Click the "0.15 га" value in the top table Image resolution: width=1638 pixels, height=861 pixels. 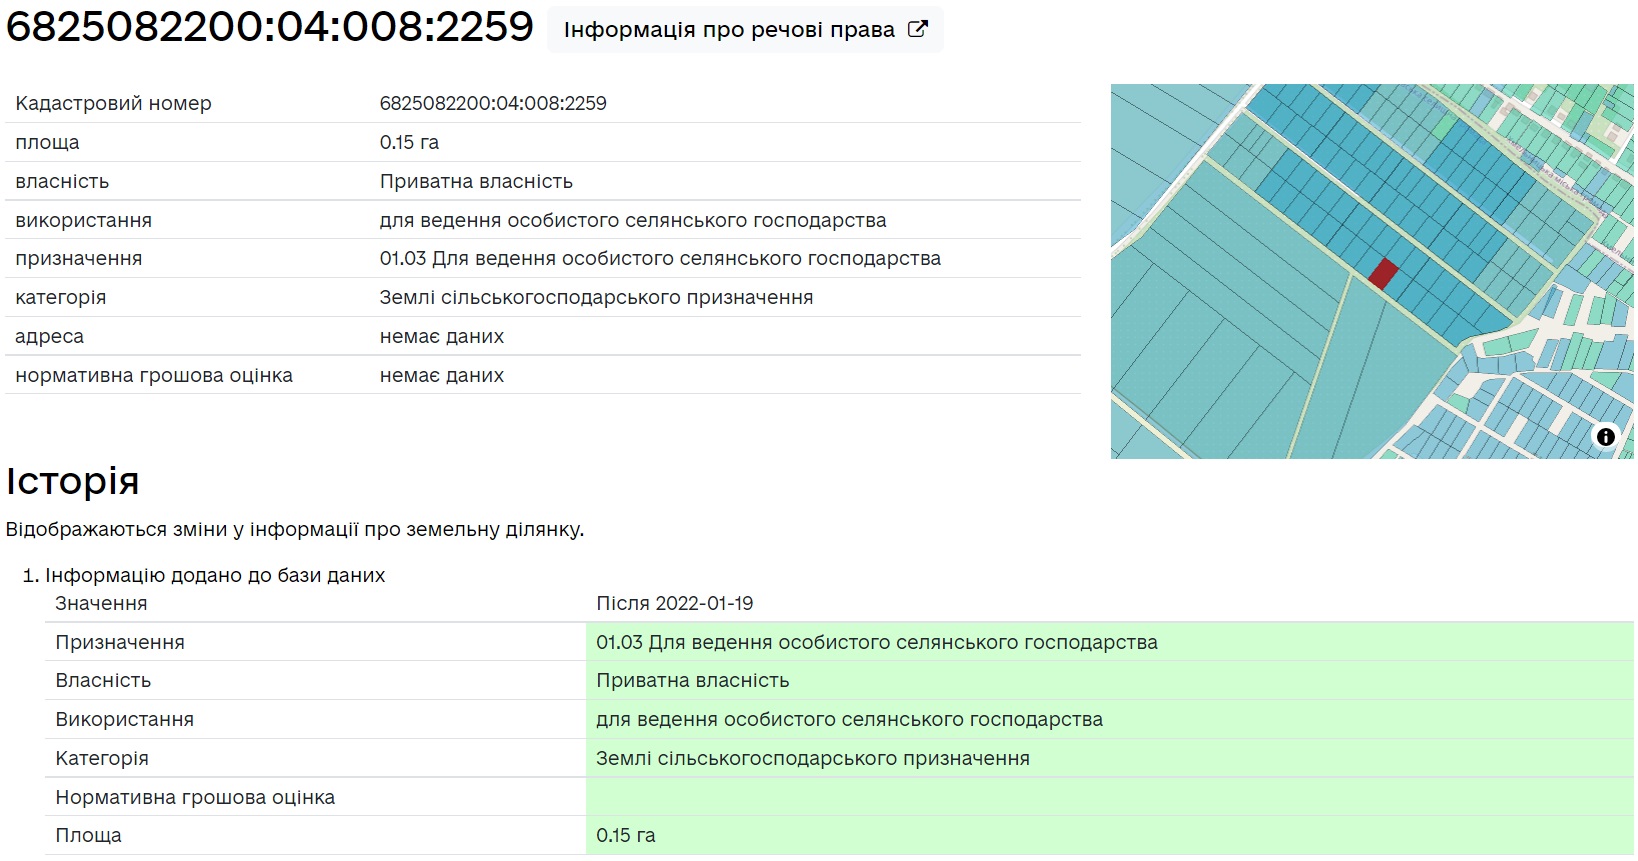pos(409,142)
